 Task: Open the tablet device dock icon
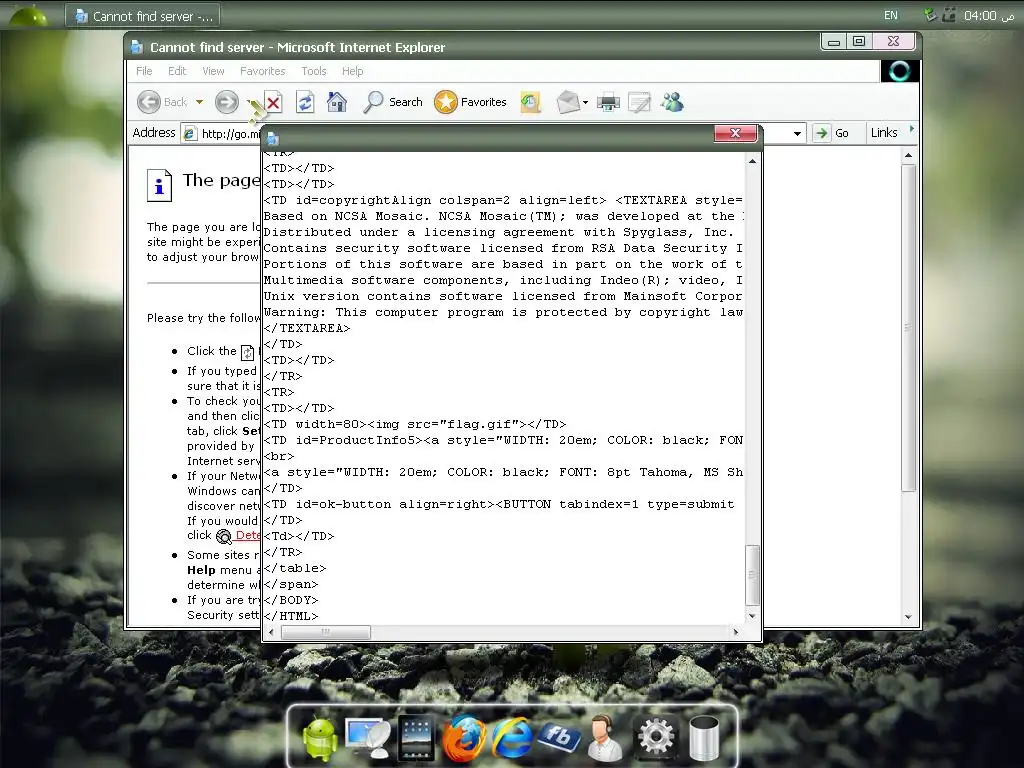416,738
